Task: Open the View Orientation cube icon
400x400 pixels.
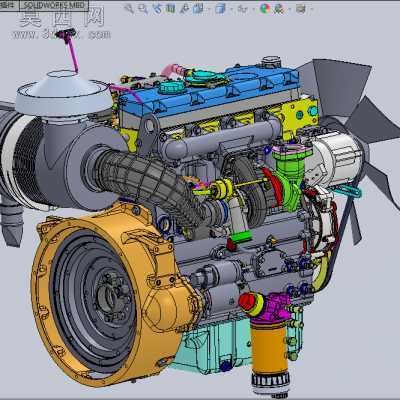Action: [198, 8]
